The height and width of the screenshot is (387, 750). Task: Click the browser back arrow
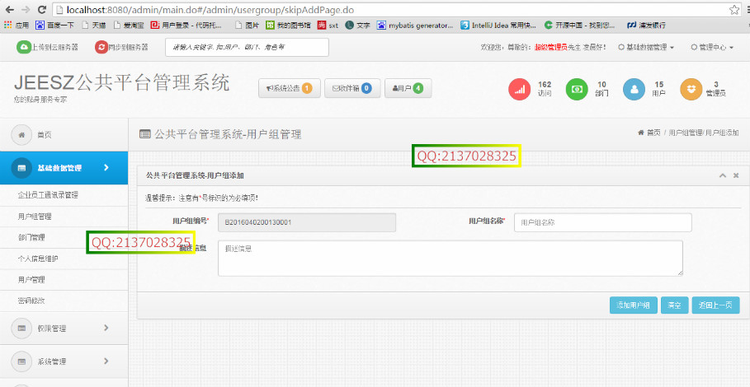[x=10, y=10]
